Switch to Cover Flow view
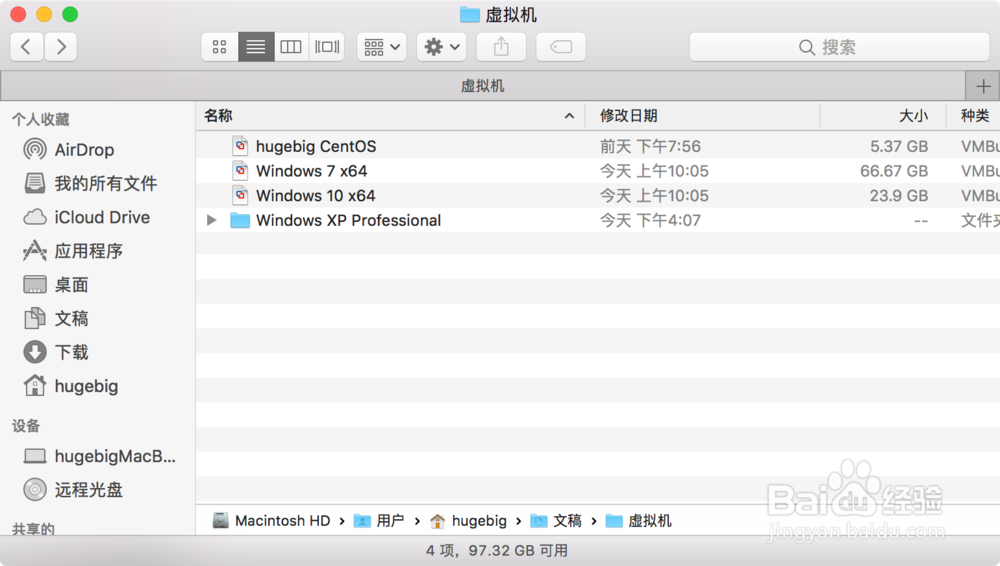1000x566 pixels. pyautogui.click(x=327, y=47)
